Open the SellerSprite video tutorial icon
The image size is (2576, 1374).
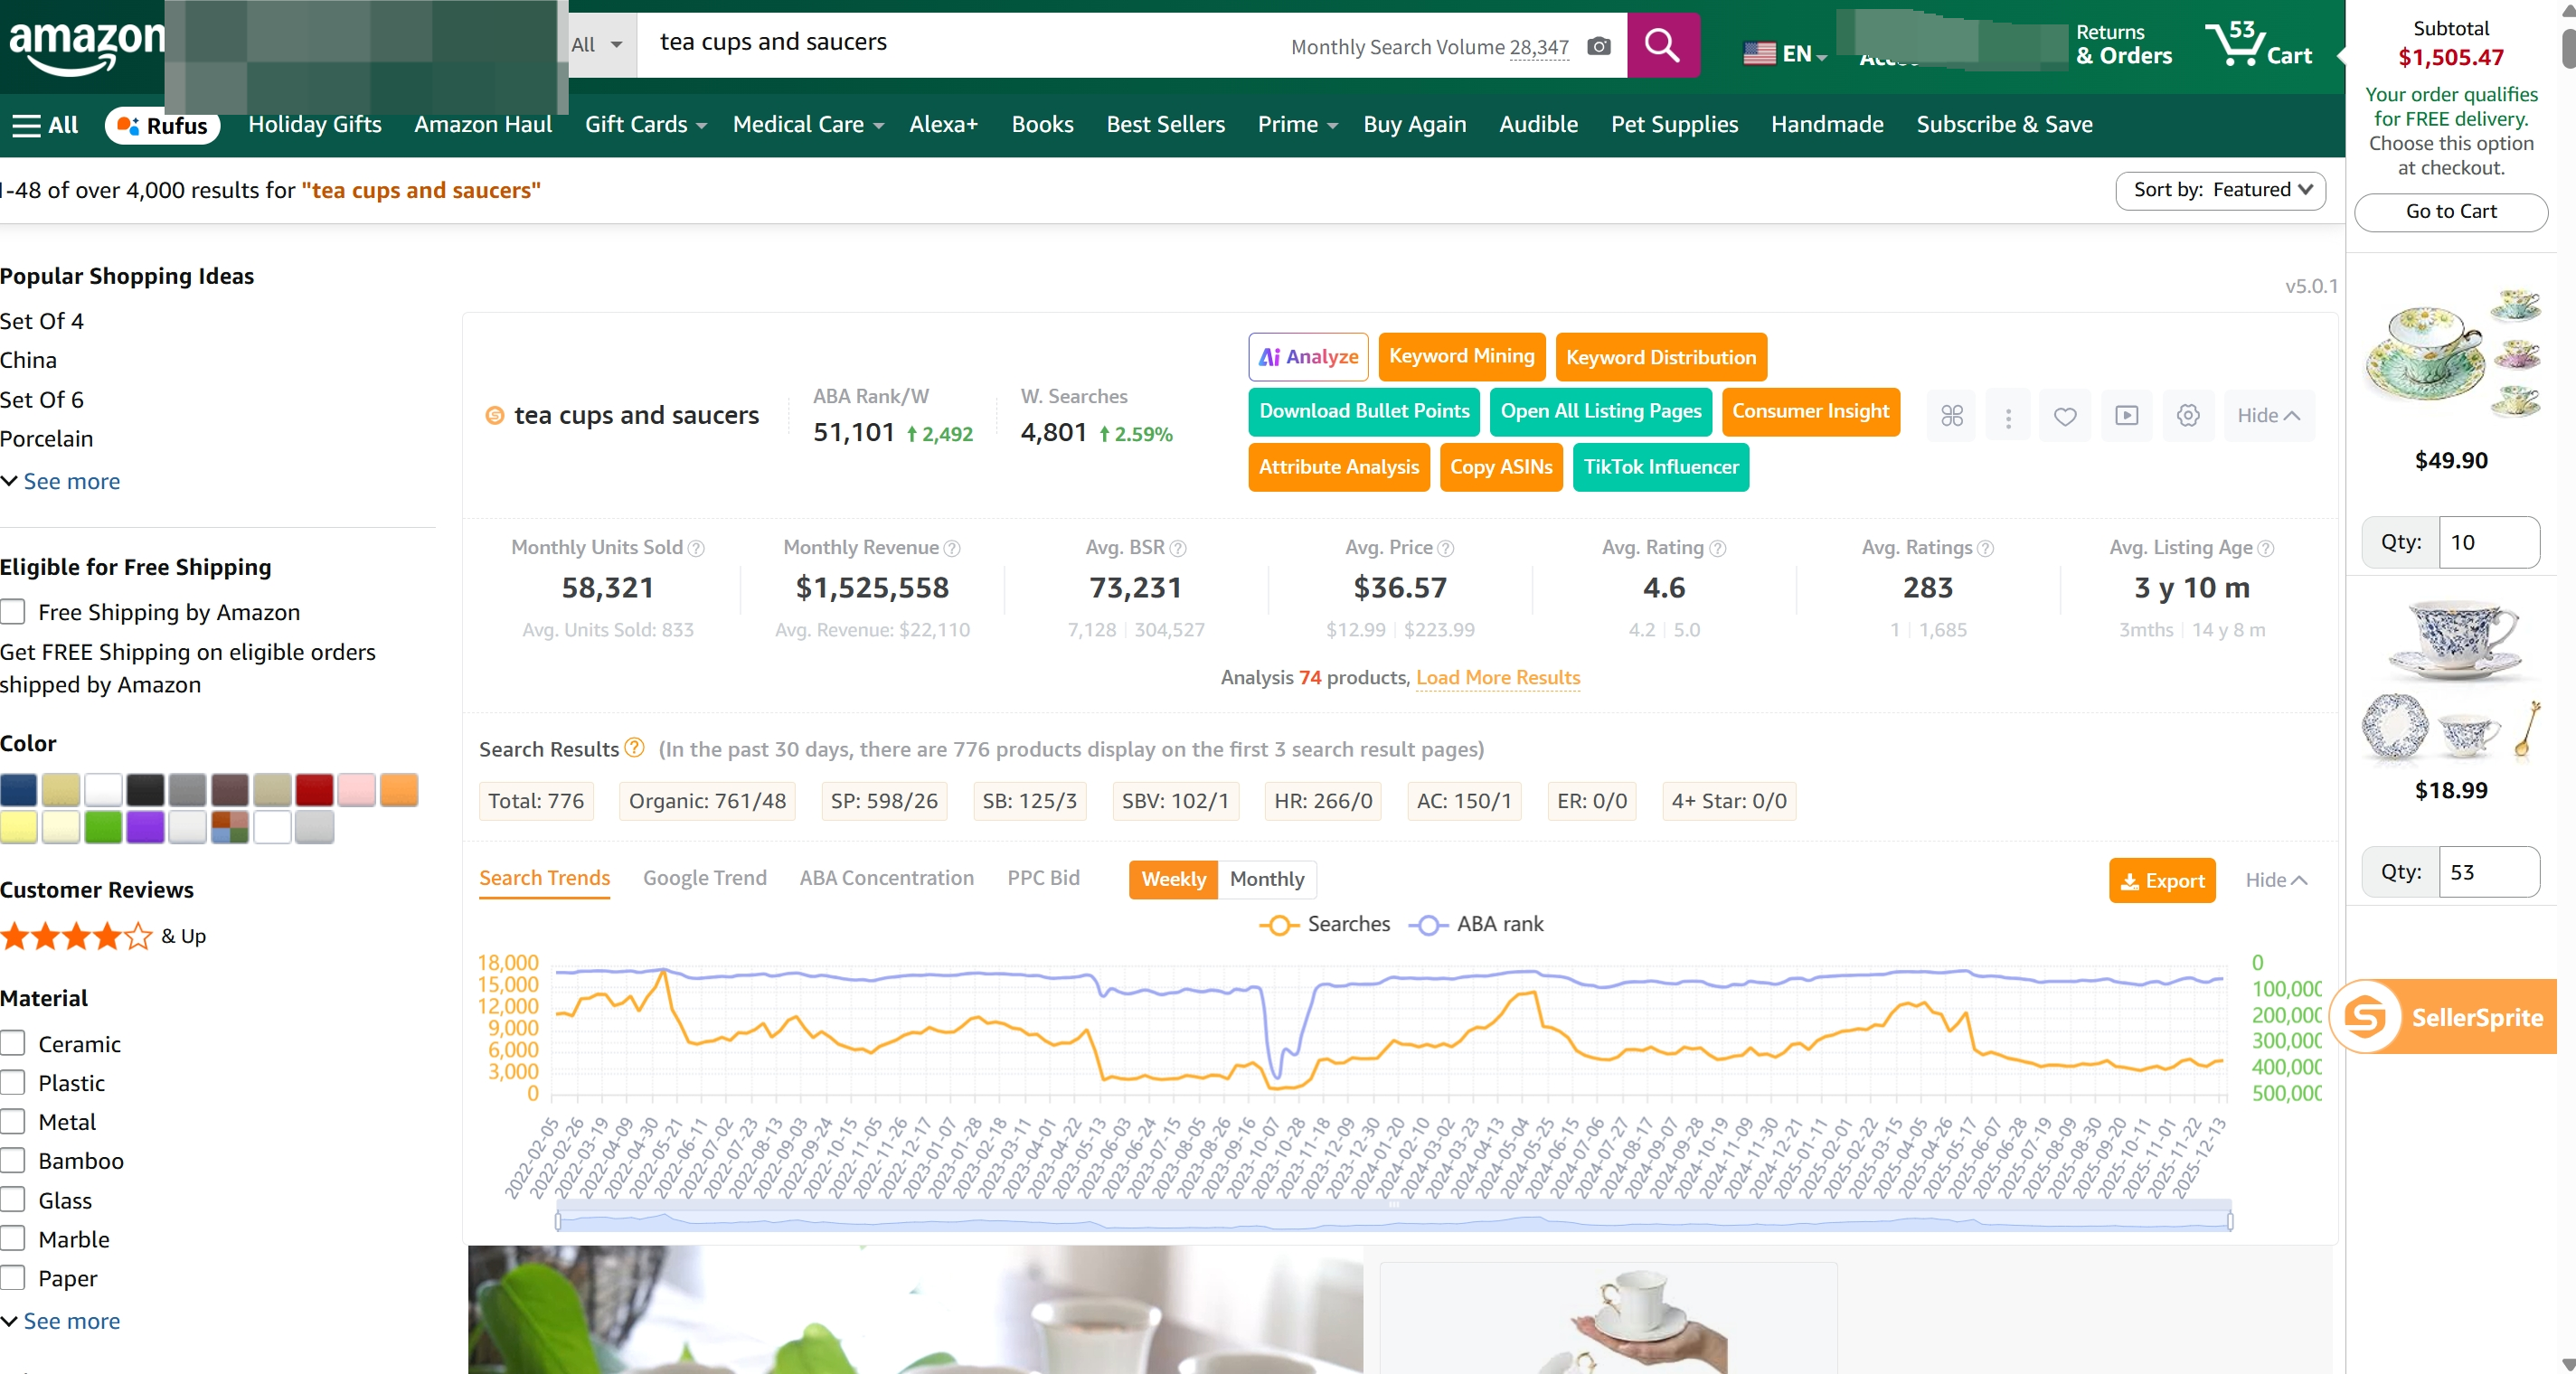(x=2126, y=415)
